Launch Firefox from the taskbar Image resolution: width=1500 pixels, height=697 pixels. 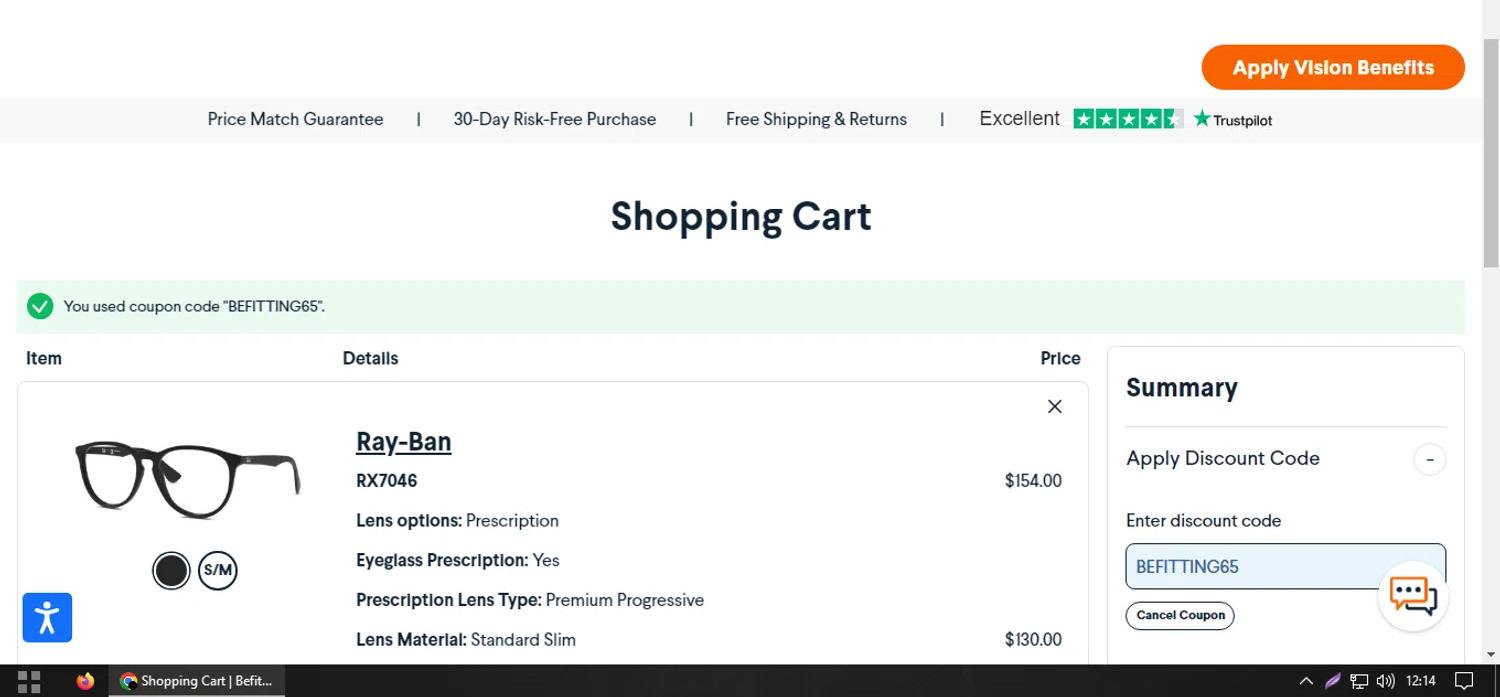click(x=85, y=681)
